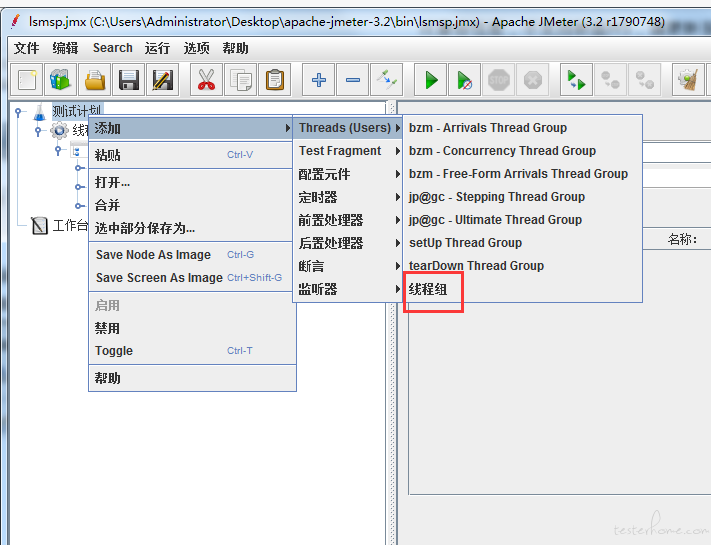The width and height of the screenshot is (711, 545).
Task: Add bzm - Free-Form Arrivals Thread Group
Action: (x=522, y=174)
